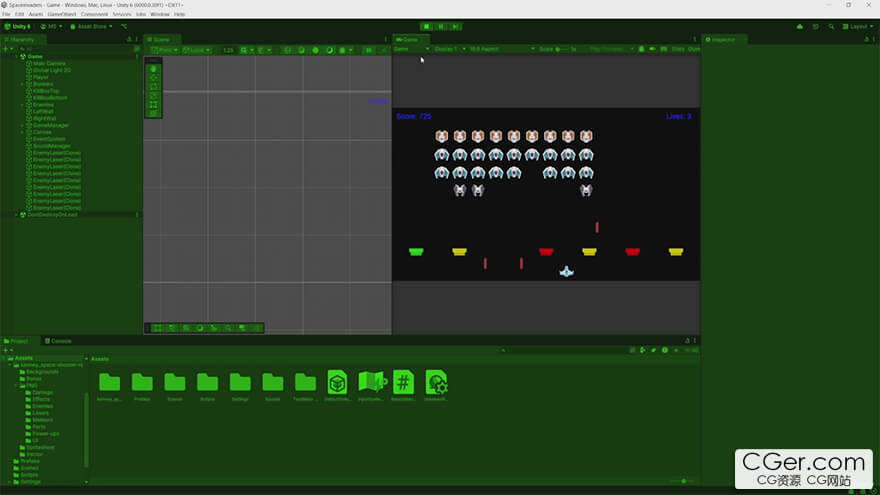The image size is (880, 495).
Task: Open the Edit menu
Action: pos(19,14)
